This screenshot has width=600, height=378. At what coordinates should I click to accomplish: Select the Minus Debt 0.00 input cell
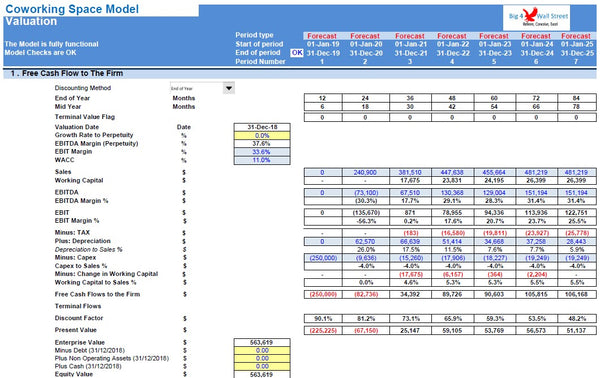(x=262, y=350)
